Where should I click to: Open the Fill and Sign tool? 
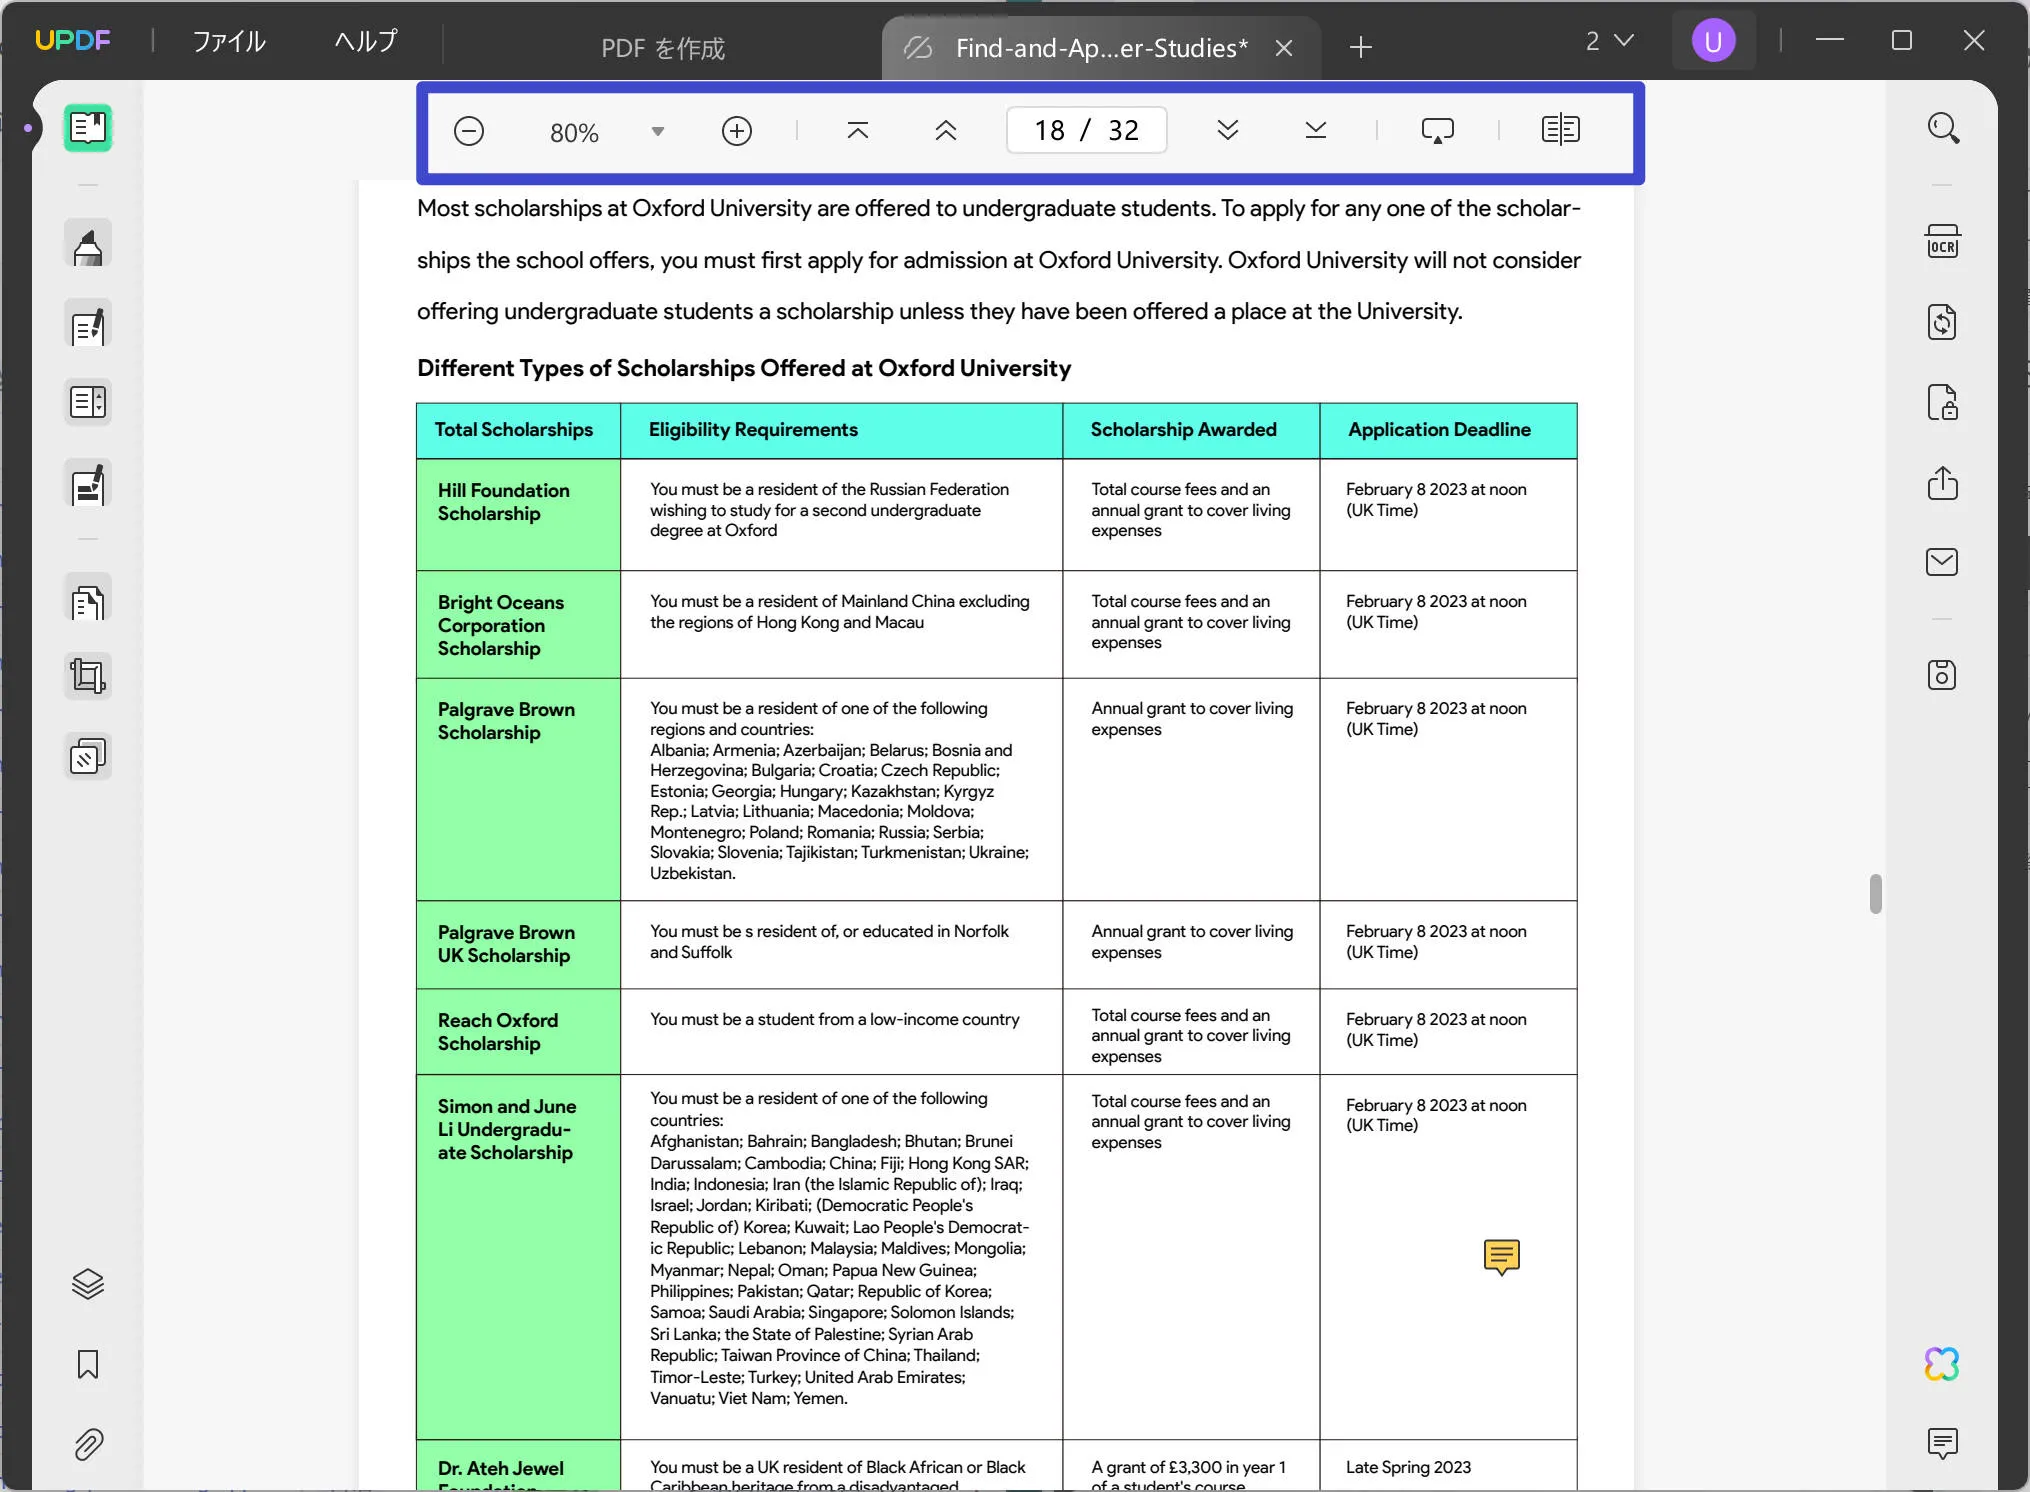coord(88,485)
